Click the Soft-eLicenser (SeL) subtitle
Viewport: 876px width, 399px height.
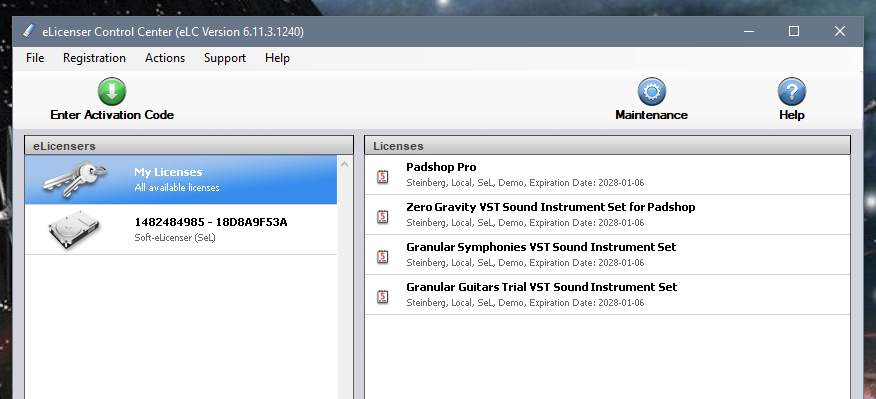tap(175, 238)
